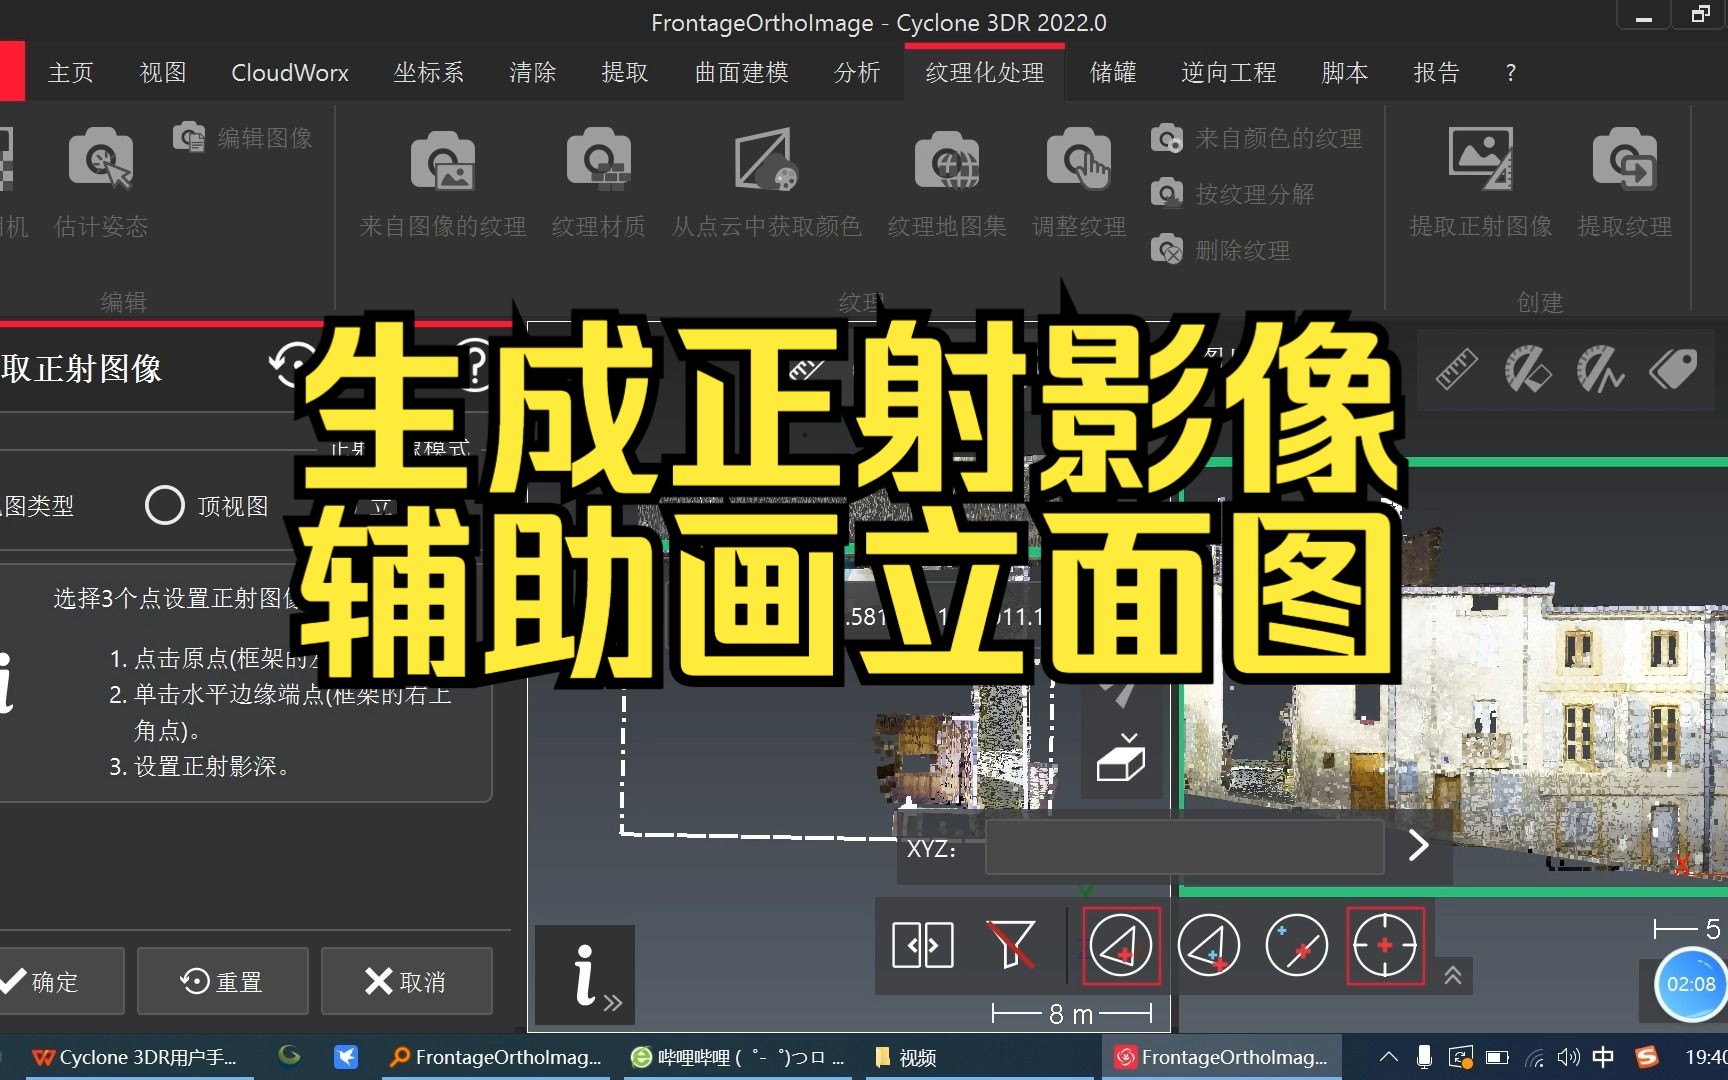Select the tag labeling tool

click(1672, 370)
